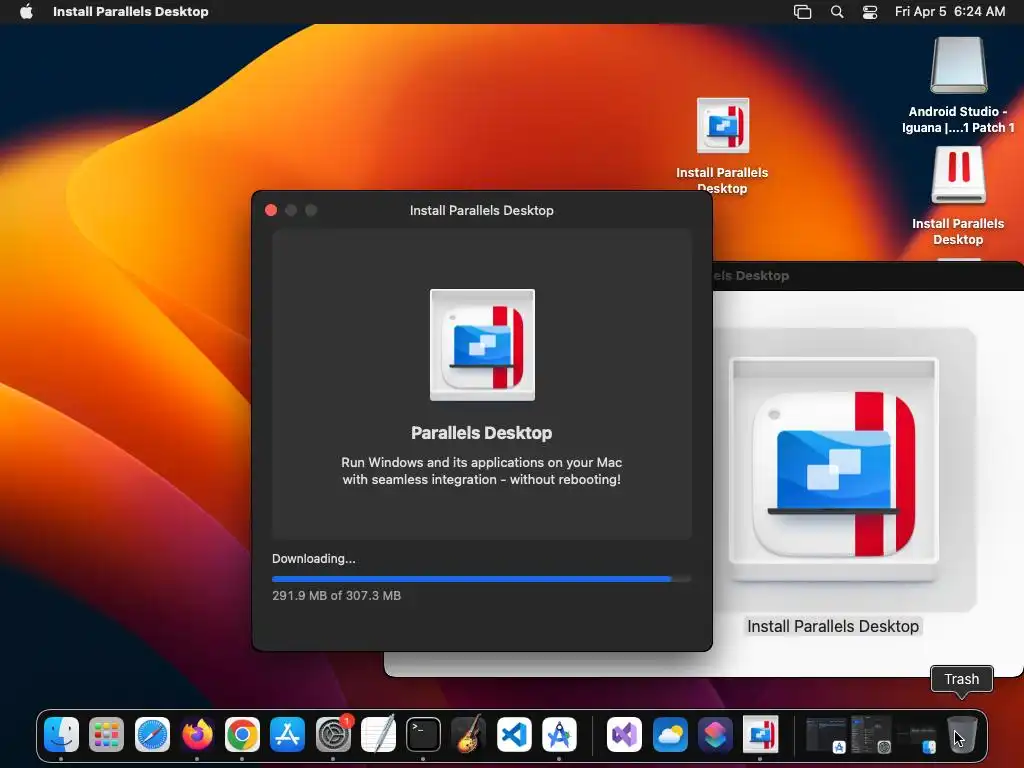Click installer dialog title bar text
Image resolution: width=1024 pixels, height=768 pixels.
pyautogui.click(x=481, y=210)
